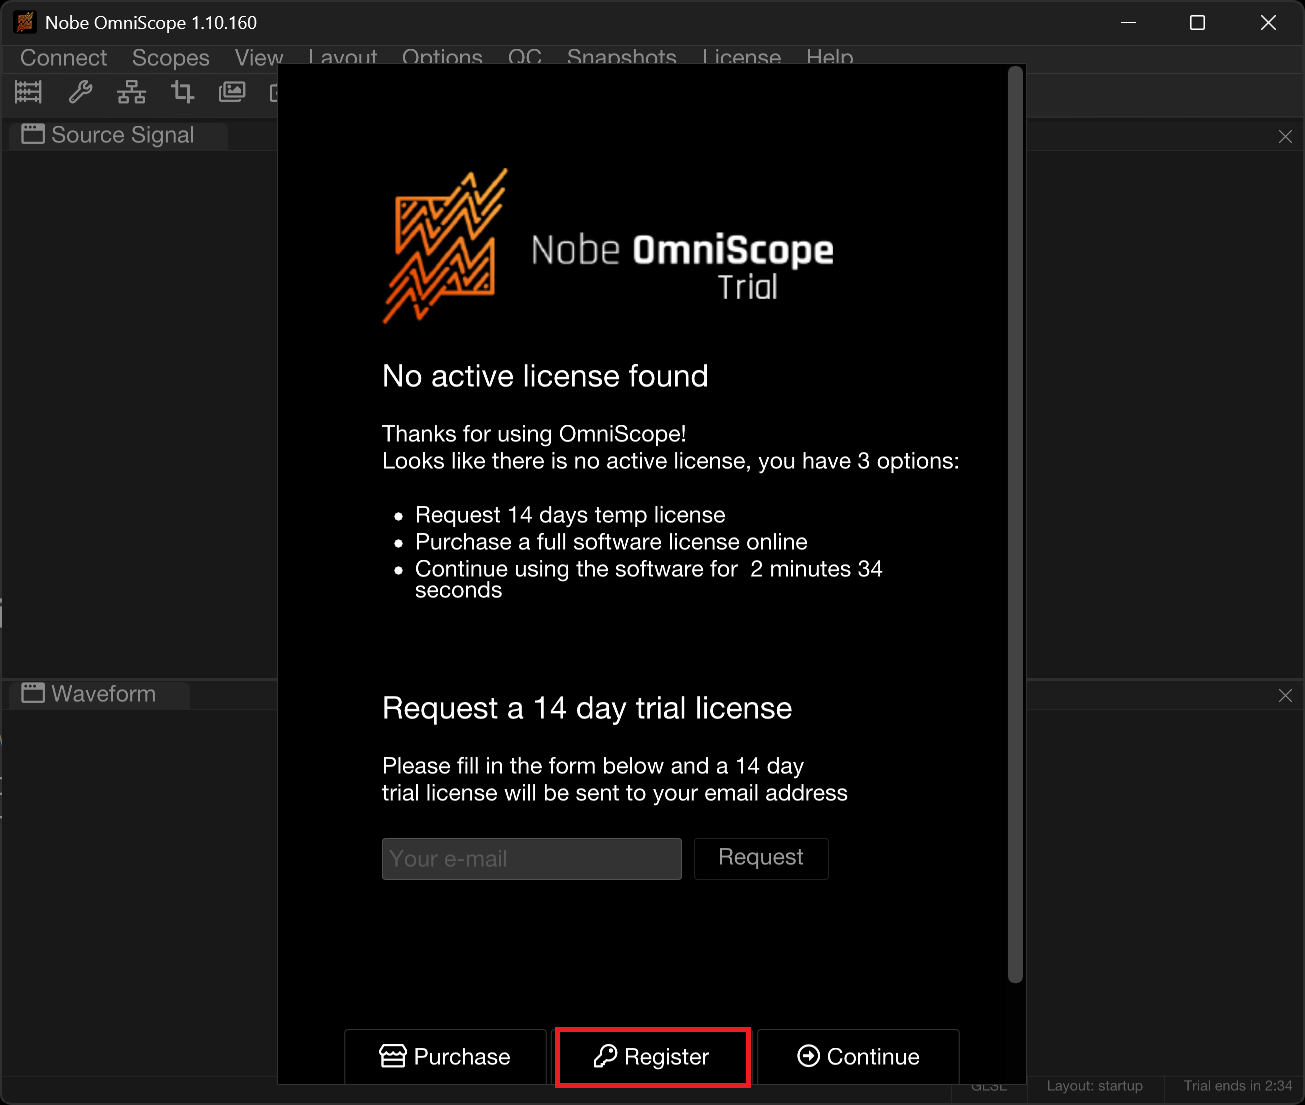Viewport: 1305px width, 1105px height.
Task: Click the license dialog's vertical scrollbar
Action: tap(1015, 525)
